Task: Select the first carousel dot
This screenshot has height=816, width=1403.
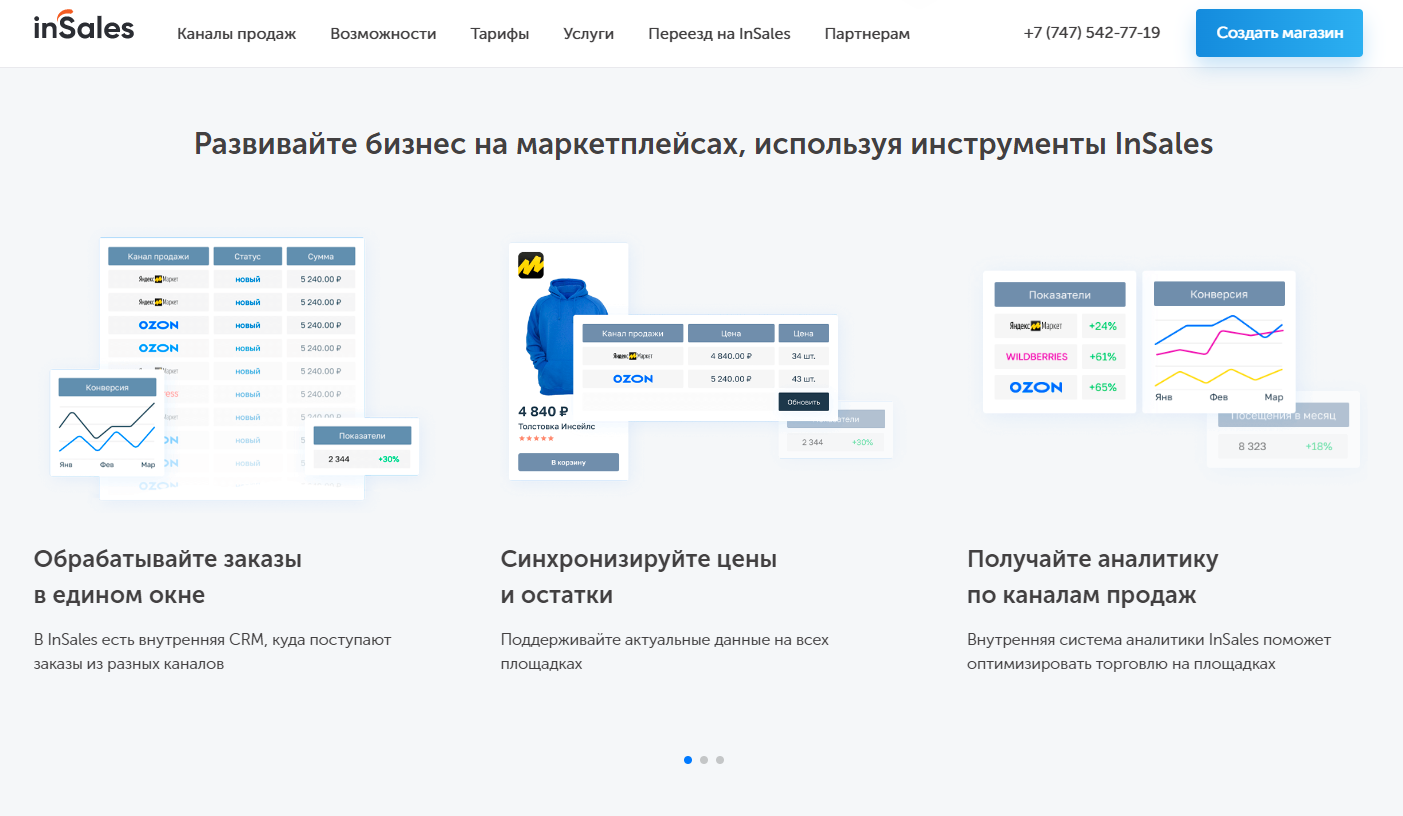Action: [688, 760]
